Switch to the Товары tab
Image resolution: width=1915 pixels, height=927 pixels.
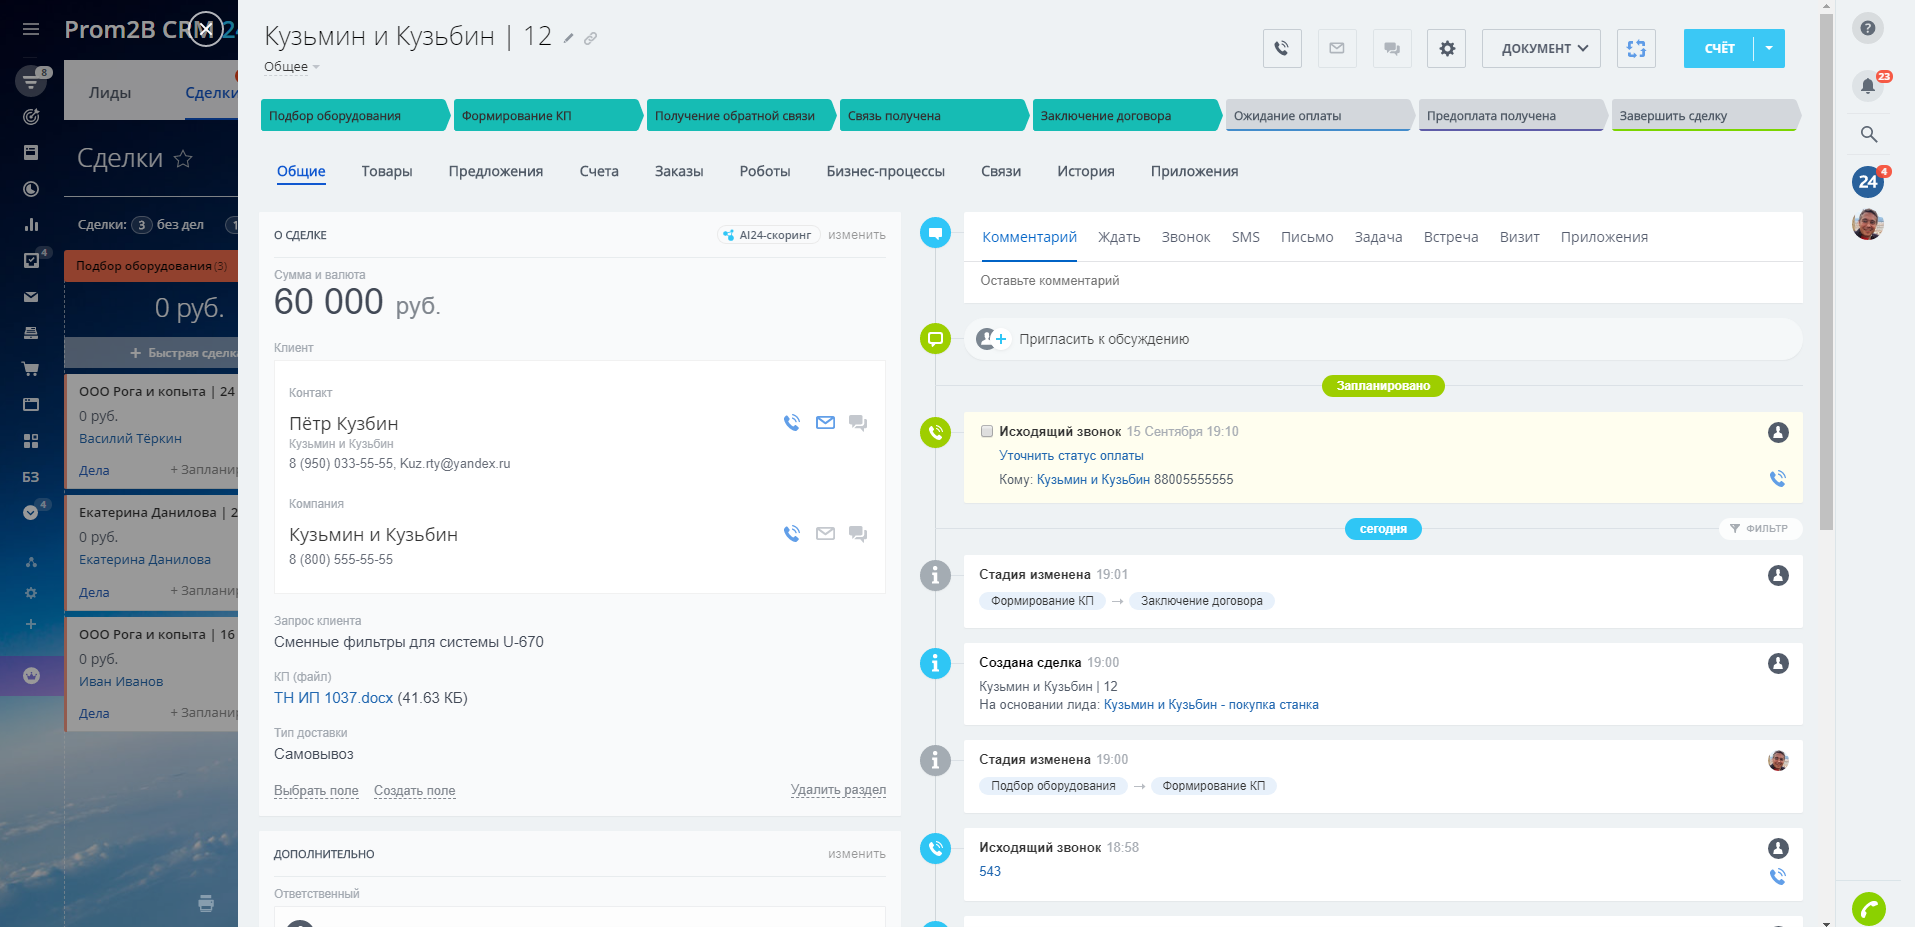pyautogui.click(x=386, y=171)
